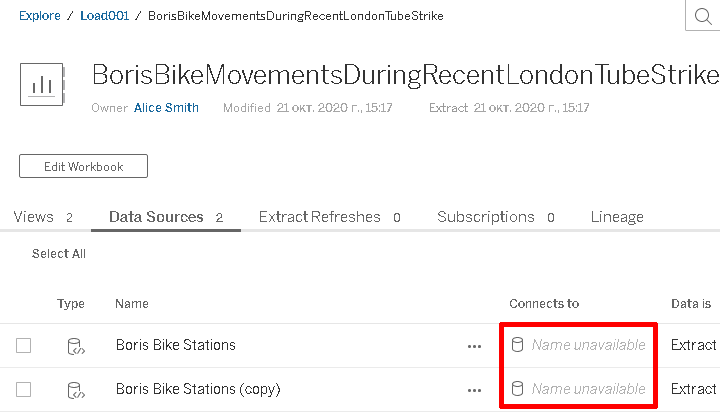Open the Alice Smith owner link
Screen dimensions: 720x418
(166, 107)
